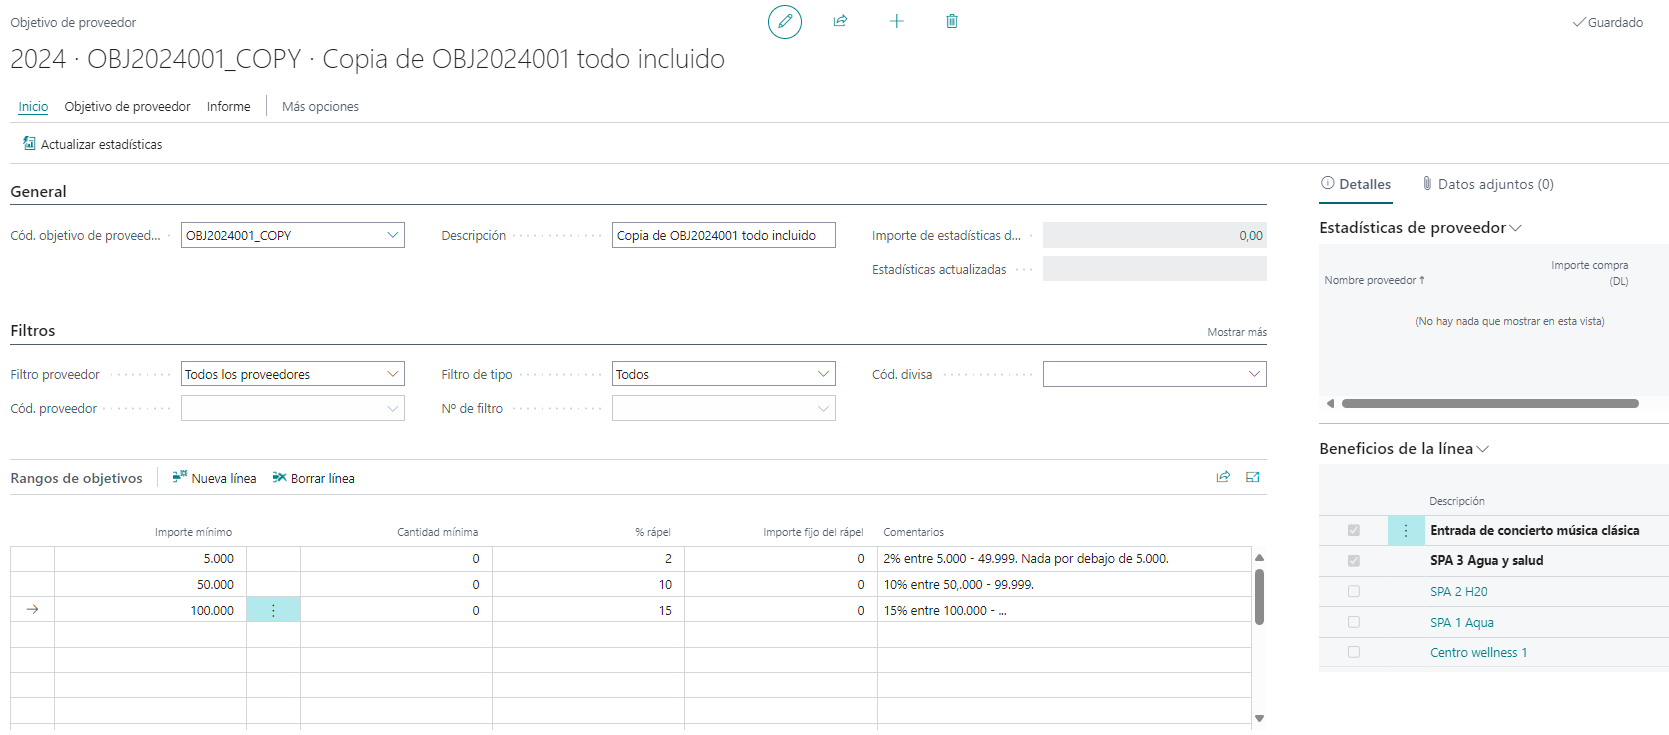Open row menu for 100.000 line
Viewport: 1669px width, 735px height.
273,610
